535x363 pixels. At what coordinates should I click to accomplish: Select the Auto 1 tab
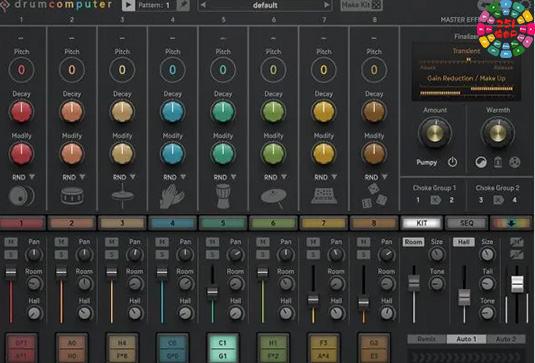pos(466,339)
